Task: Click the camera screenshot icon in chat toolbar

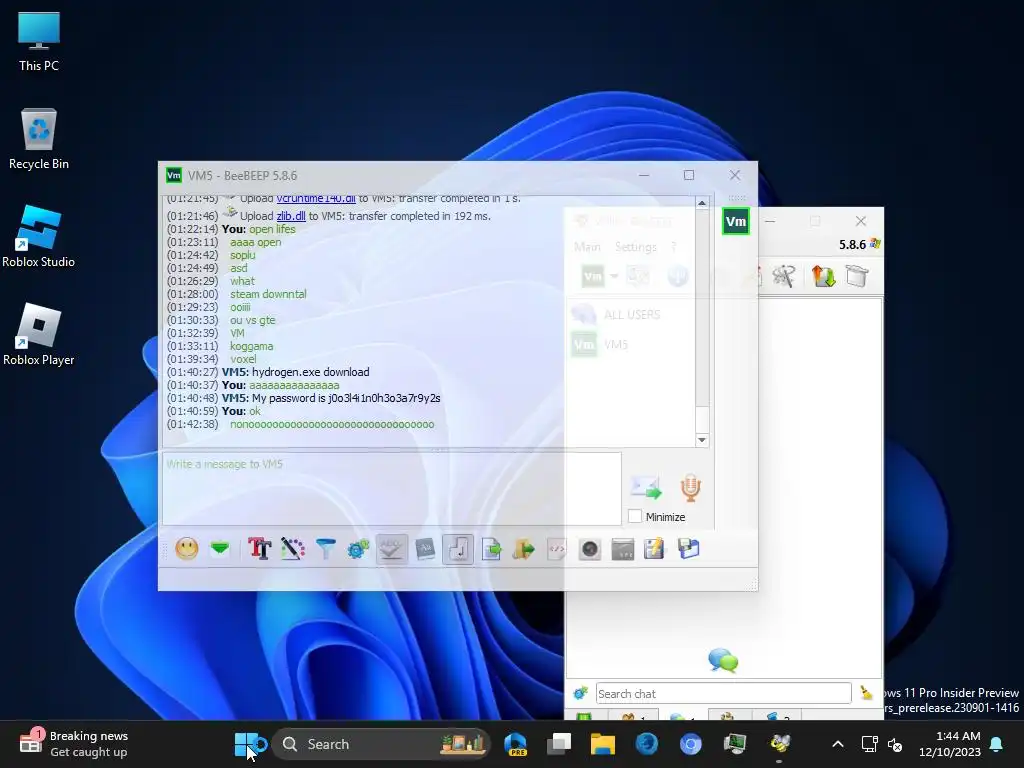Action: [590, 549]
